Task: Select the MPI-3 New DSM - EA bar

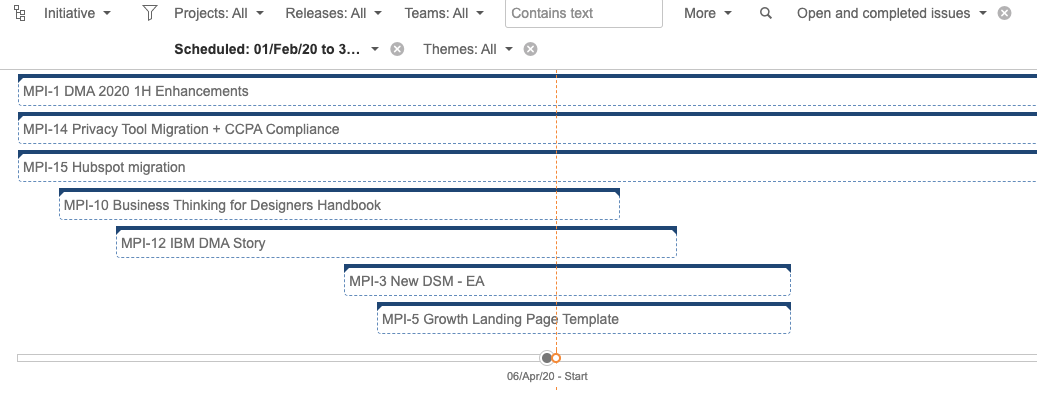Action: tap(567, 280)
